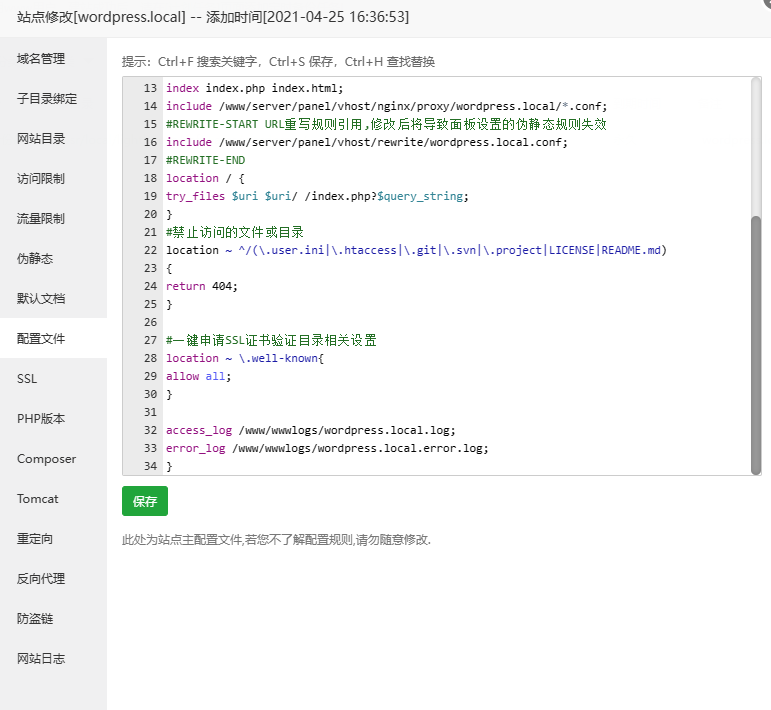Click the 'return 404;' line
Image resolution: width=771 pixels, height=710 pixels.
point(202,286)
